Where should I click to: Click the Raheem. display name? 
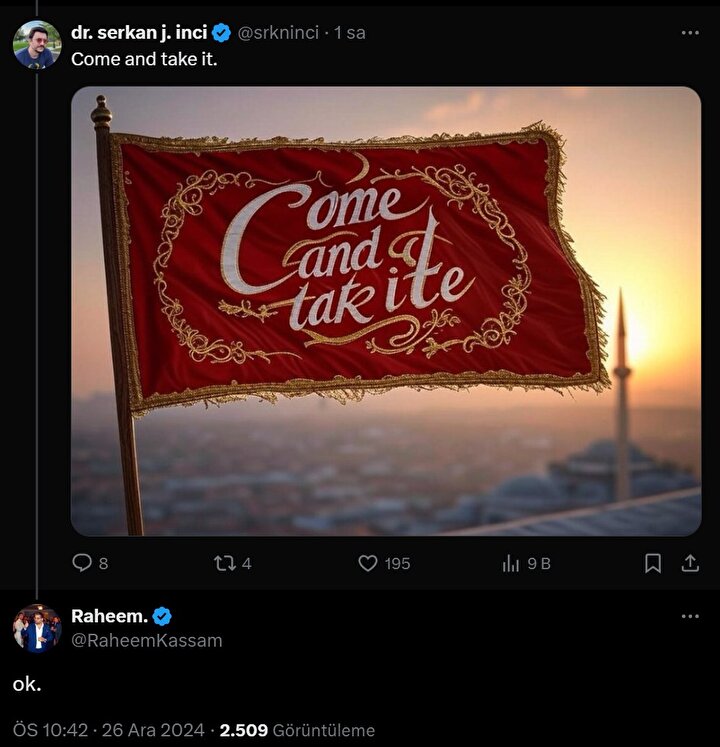click(109, 616)
